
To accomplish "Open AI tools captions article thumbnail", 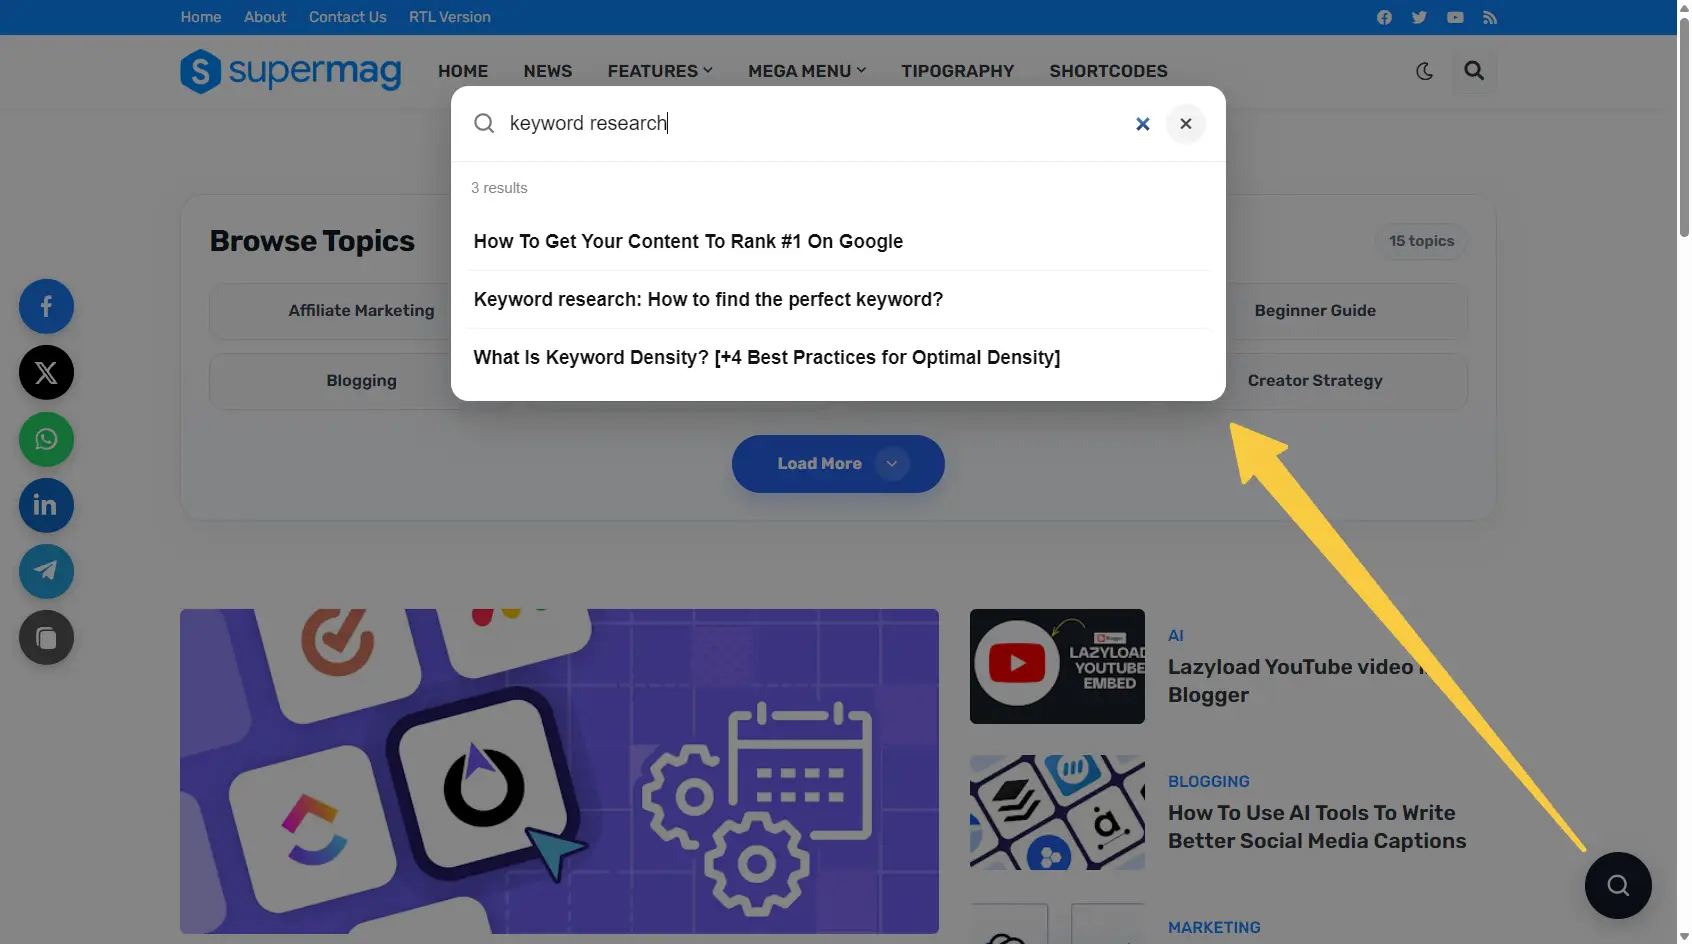I will point(1057,812).
